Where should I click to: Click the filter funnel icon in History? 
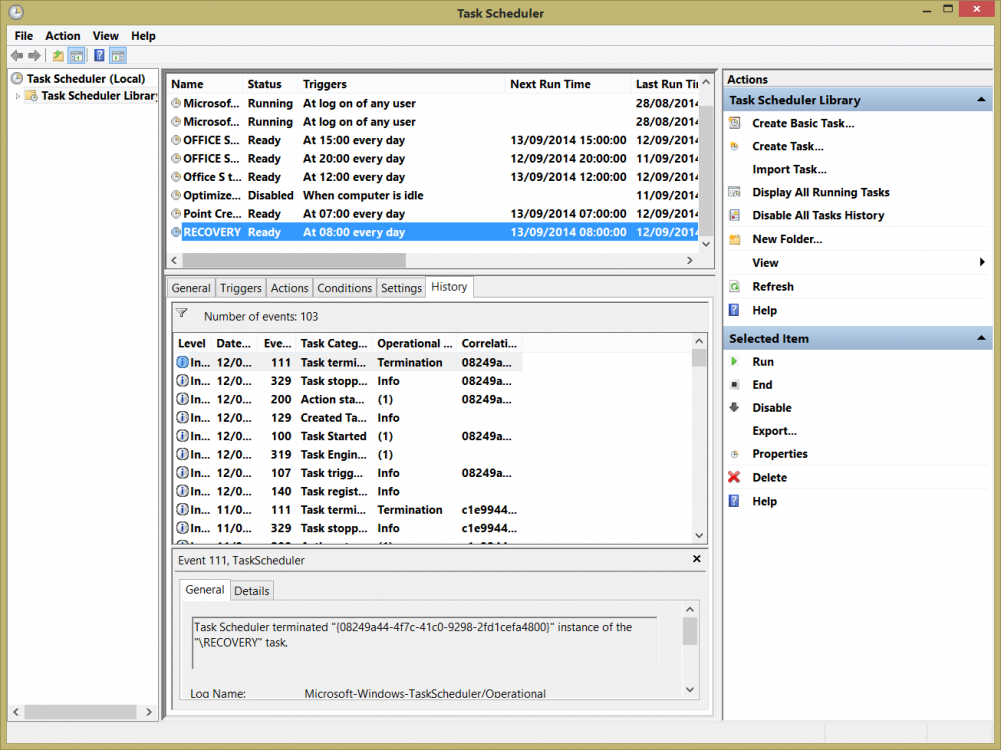182,314
